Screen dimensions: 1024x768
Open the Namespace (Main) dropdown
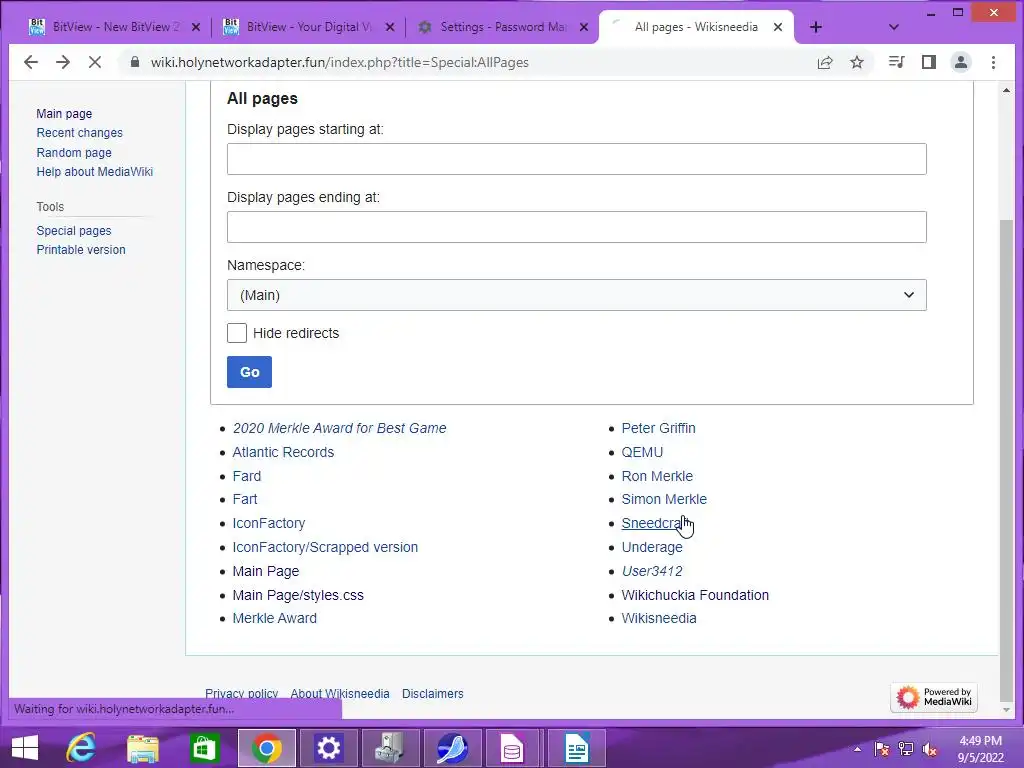[577, 295]
